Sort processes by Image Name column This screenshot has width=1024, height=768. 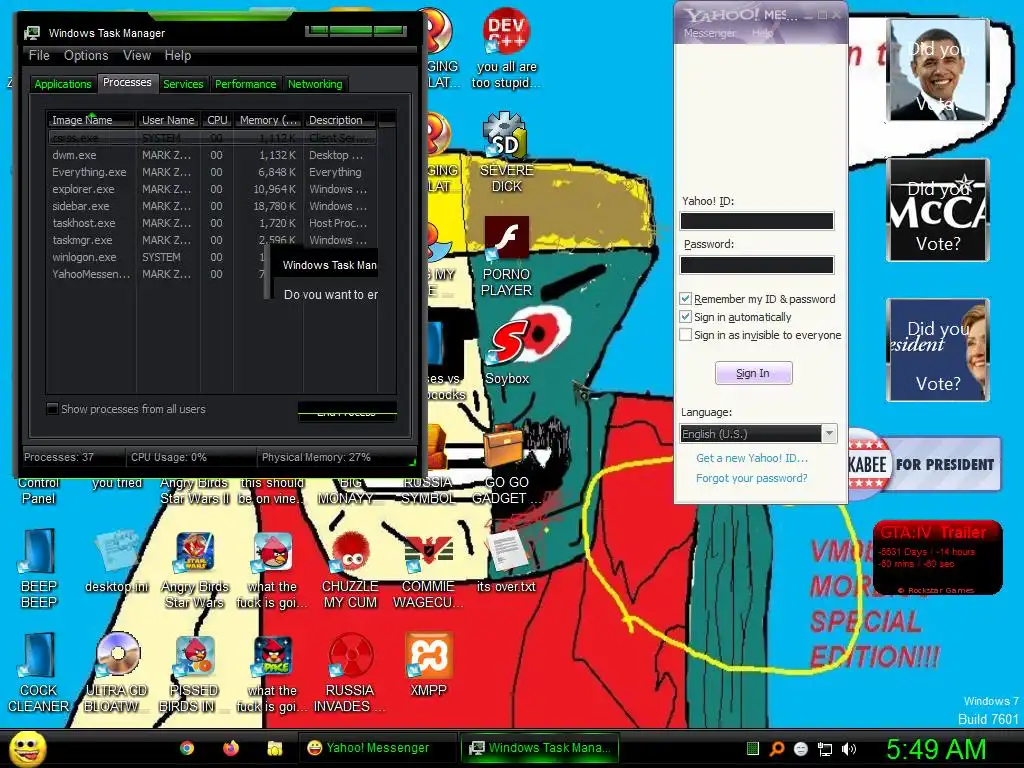point(91,120)
